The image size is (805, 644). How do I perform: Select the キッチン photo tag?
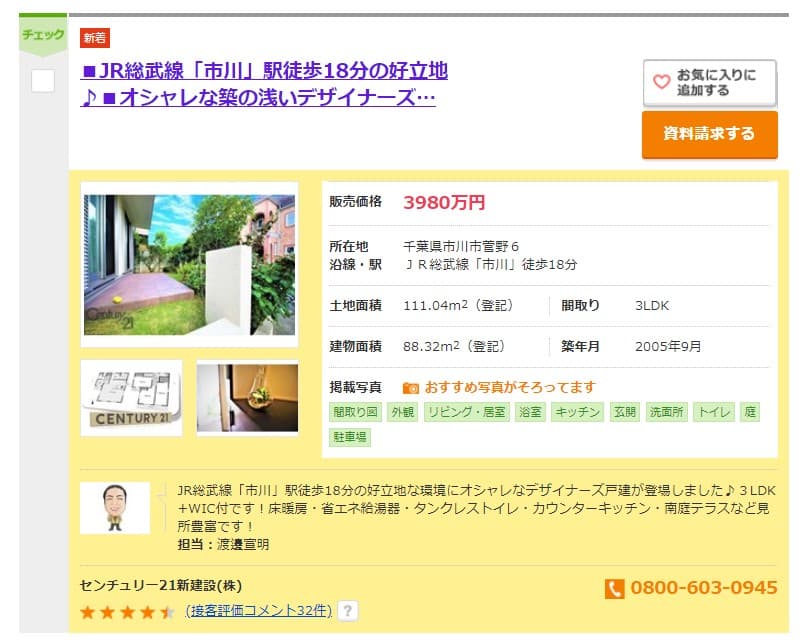pyautogui.click(x=578, y=412)
